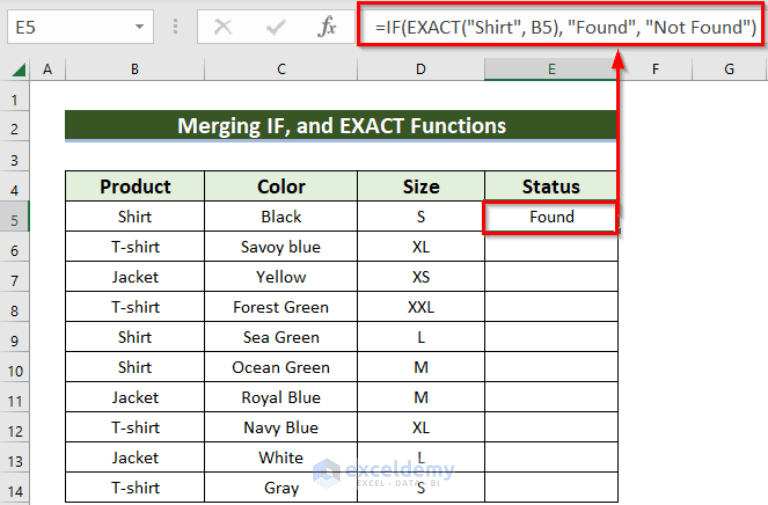Select the 'XXL' size cell

pos(421,307)
